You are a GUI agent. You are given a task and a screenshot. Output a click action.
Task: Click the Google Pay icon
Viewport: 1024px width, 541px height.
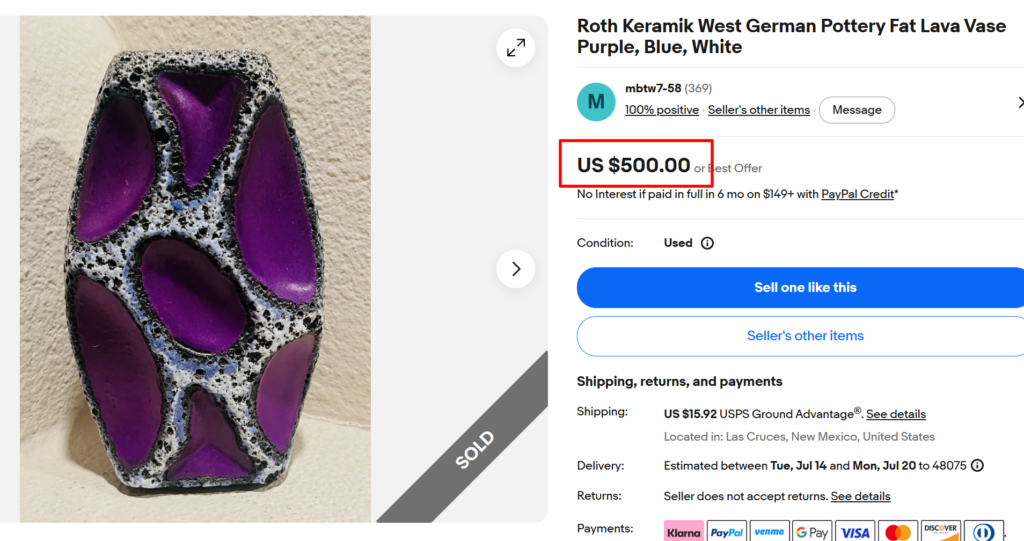coord(812,532)
